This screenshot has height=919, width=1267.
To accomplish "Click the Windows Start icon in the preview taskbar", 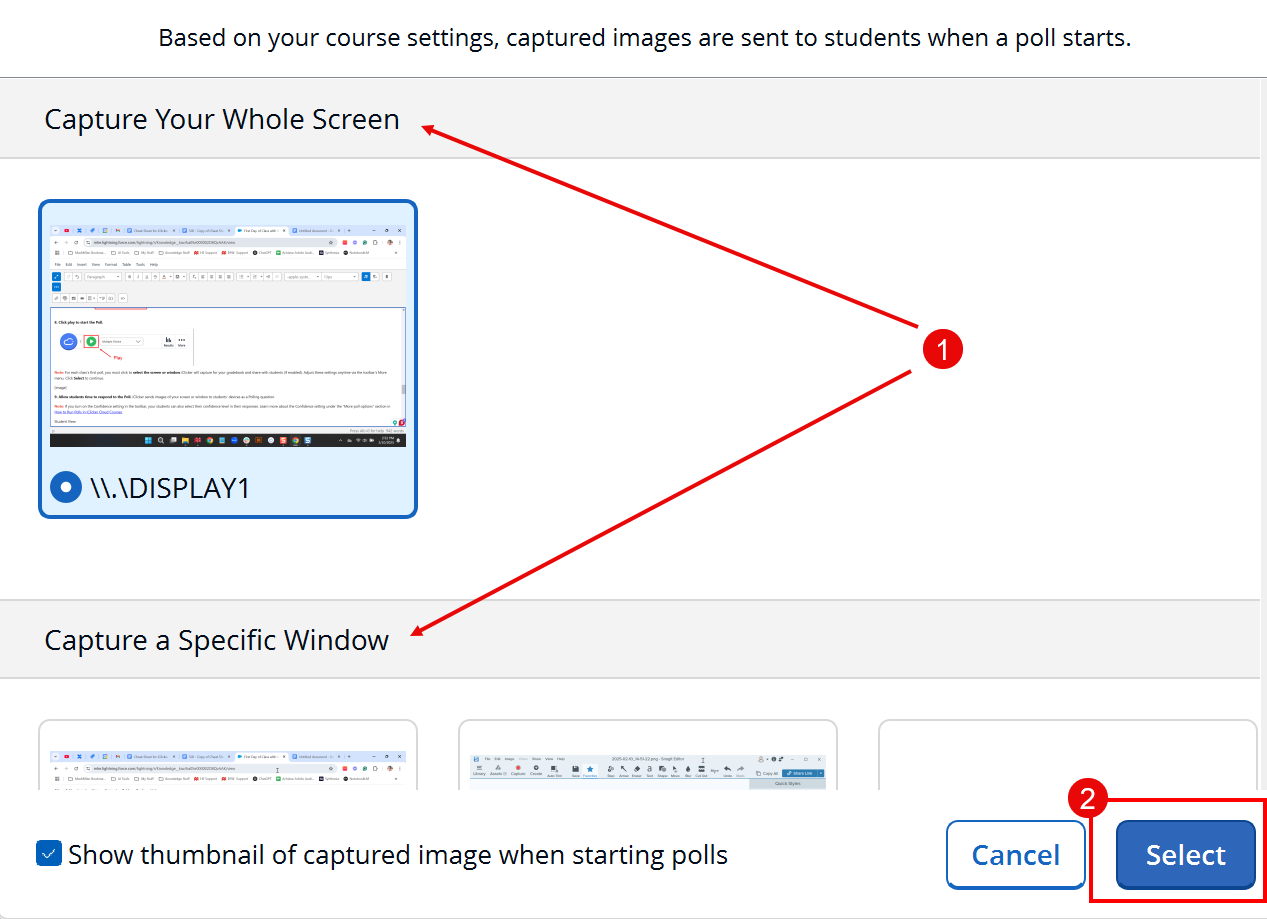I will coord(150,440).
